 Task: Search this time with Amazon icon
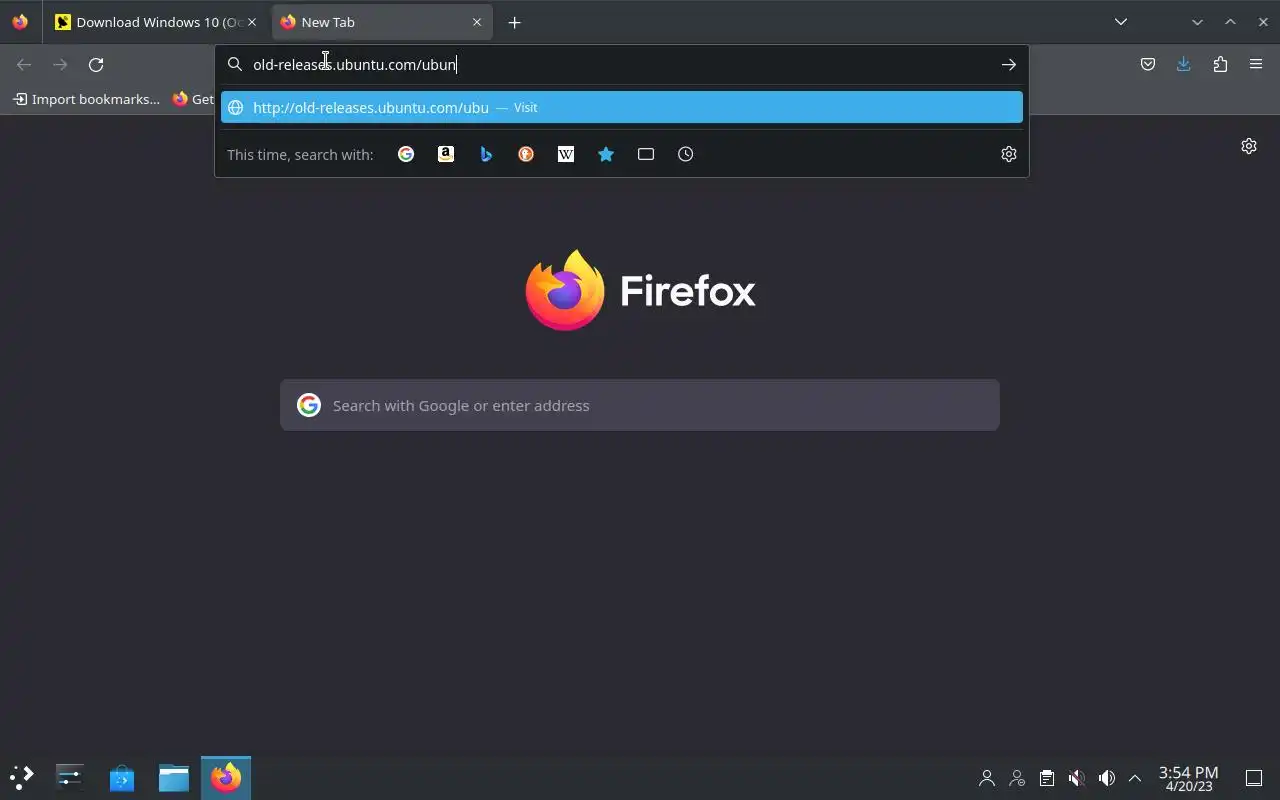pos(446,154)
